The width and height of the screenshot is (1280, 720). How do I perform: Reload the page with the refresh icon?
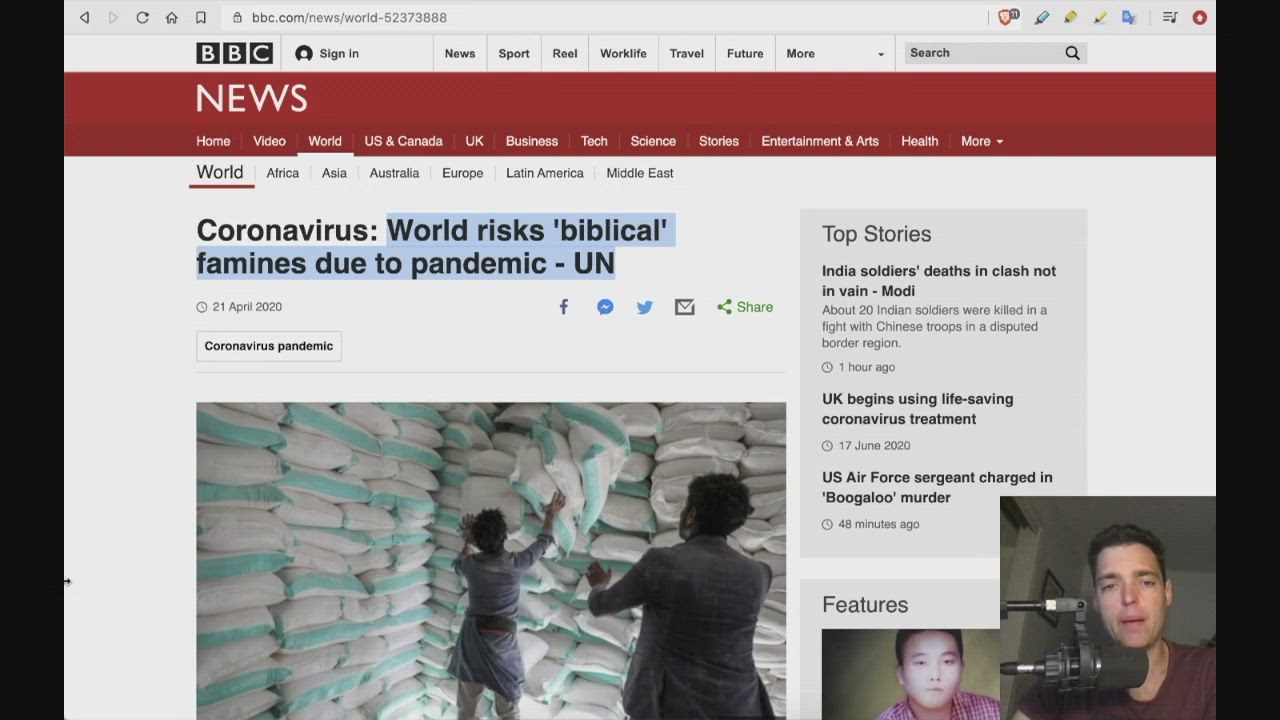142,17
